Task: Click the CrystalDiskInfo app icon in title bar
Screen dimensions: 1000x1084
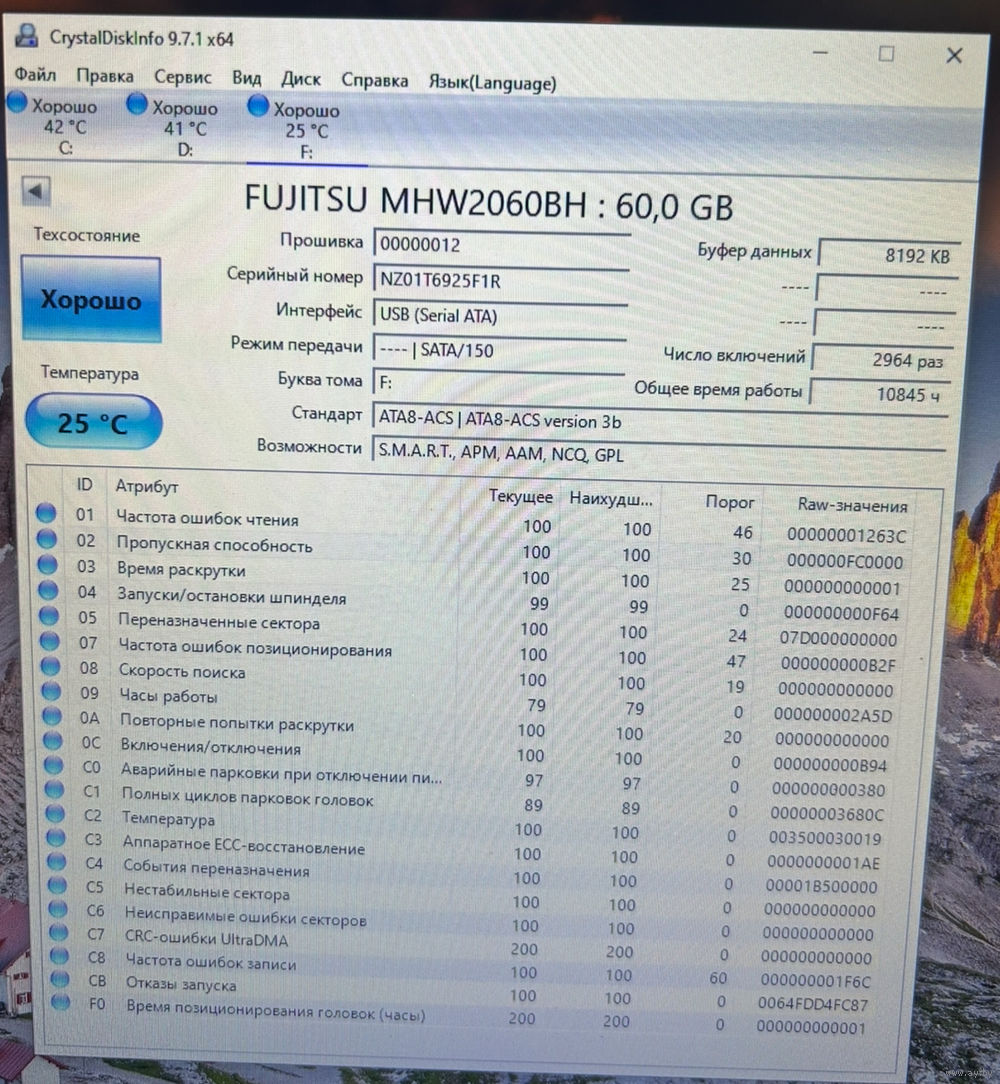Action: (x=26, y=35)
